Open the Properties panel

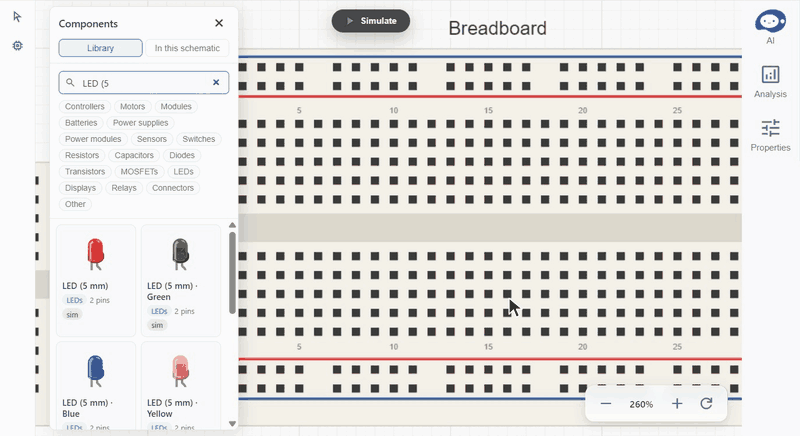coord(770,135)
